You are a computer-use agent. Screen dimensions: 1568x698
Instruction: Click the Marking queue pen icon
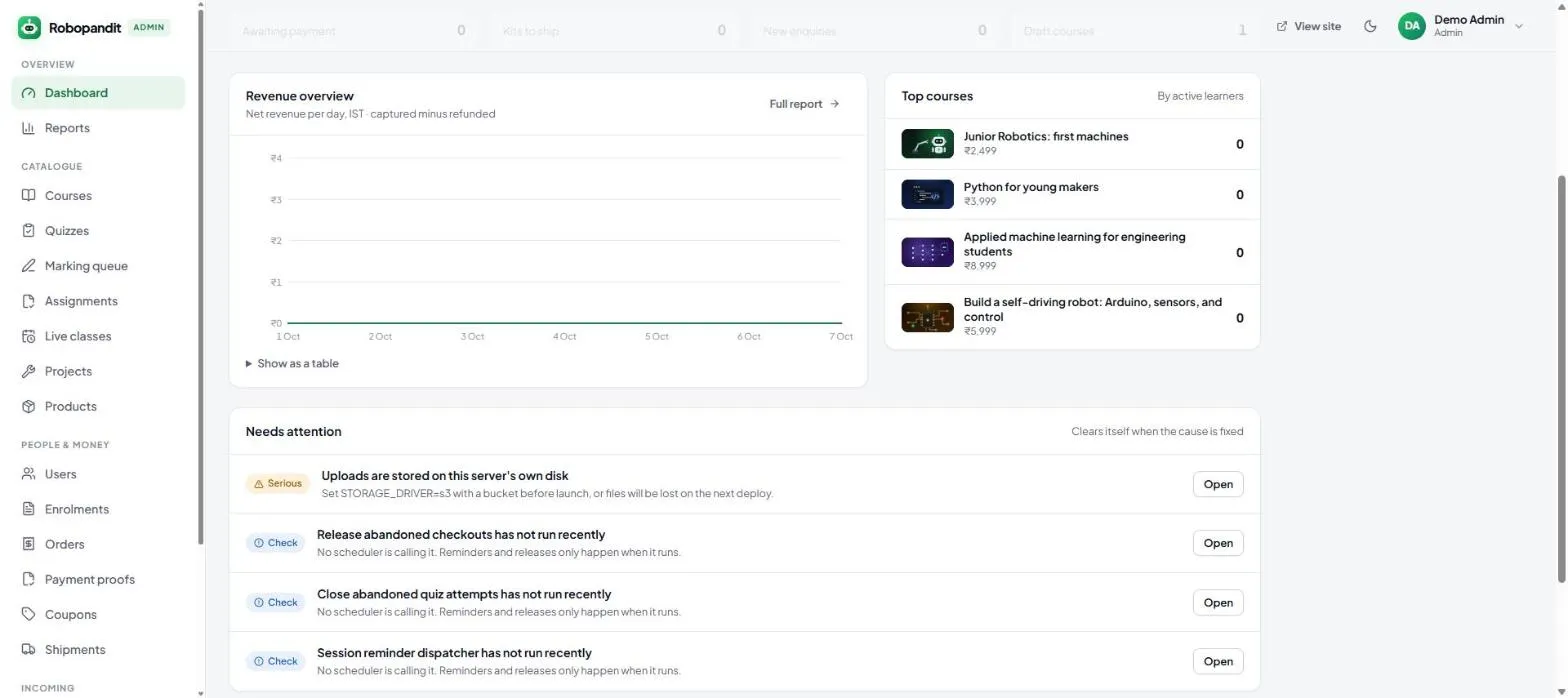click(28, 266)
